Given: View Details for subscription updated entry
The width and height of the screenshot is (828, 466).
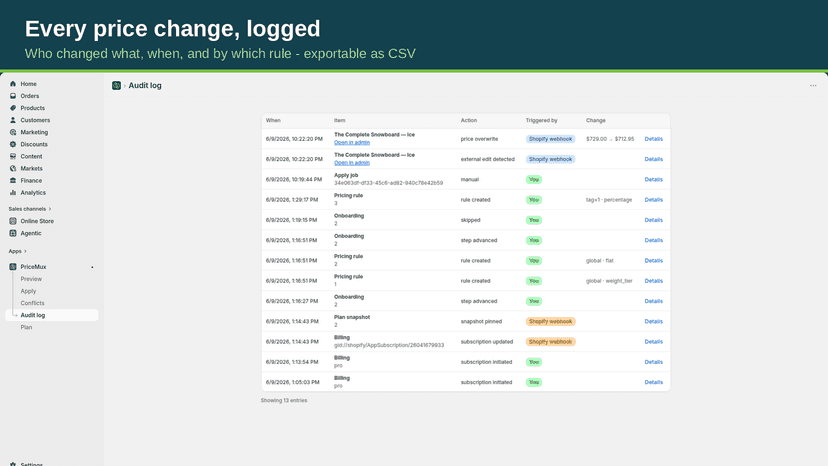Looking at the screenshot, I should [x=653, y=342].
